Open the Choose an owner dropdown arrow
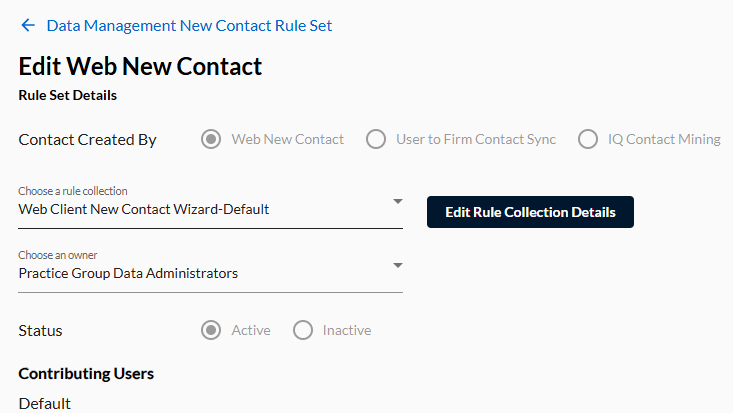 tap(398, 266)
